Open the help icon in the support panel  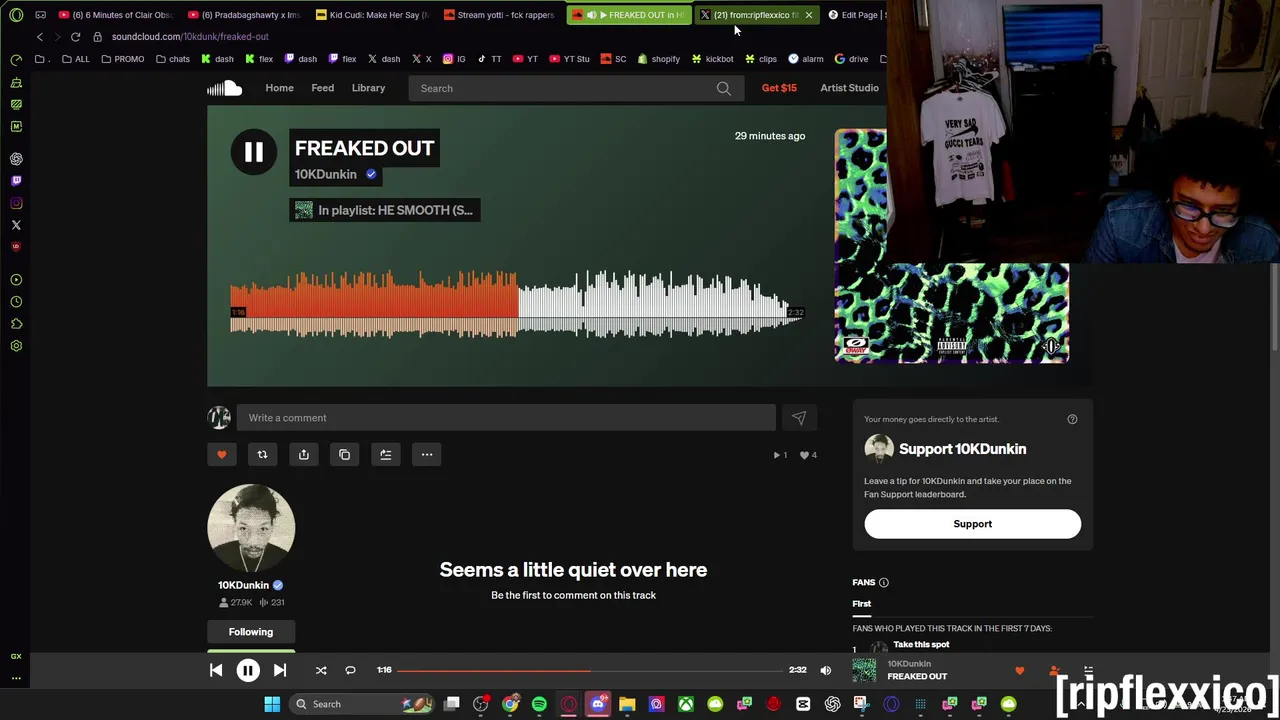coord(1072,419)
